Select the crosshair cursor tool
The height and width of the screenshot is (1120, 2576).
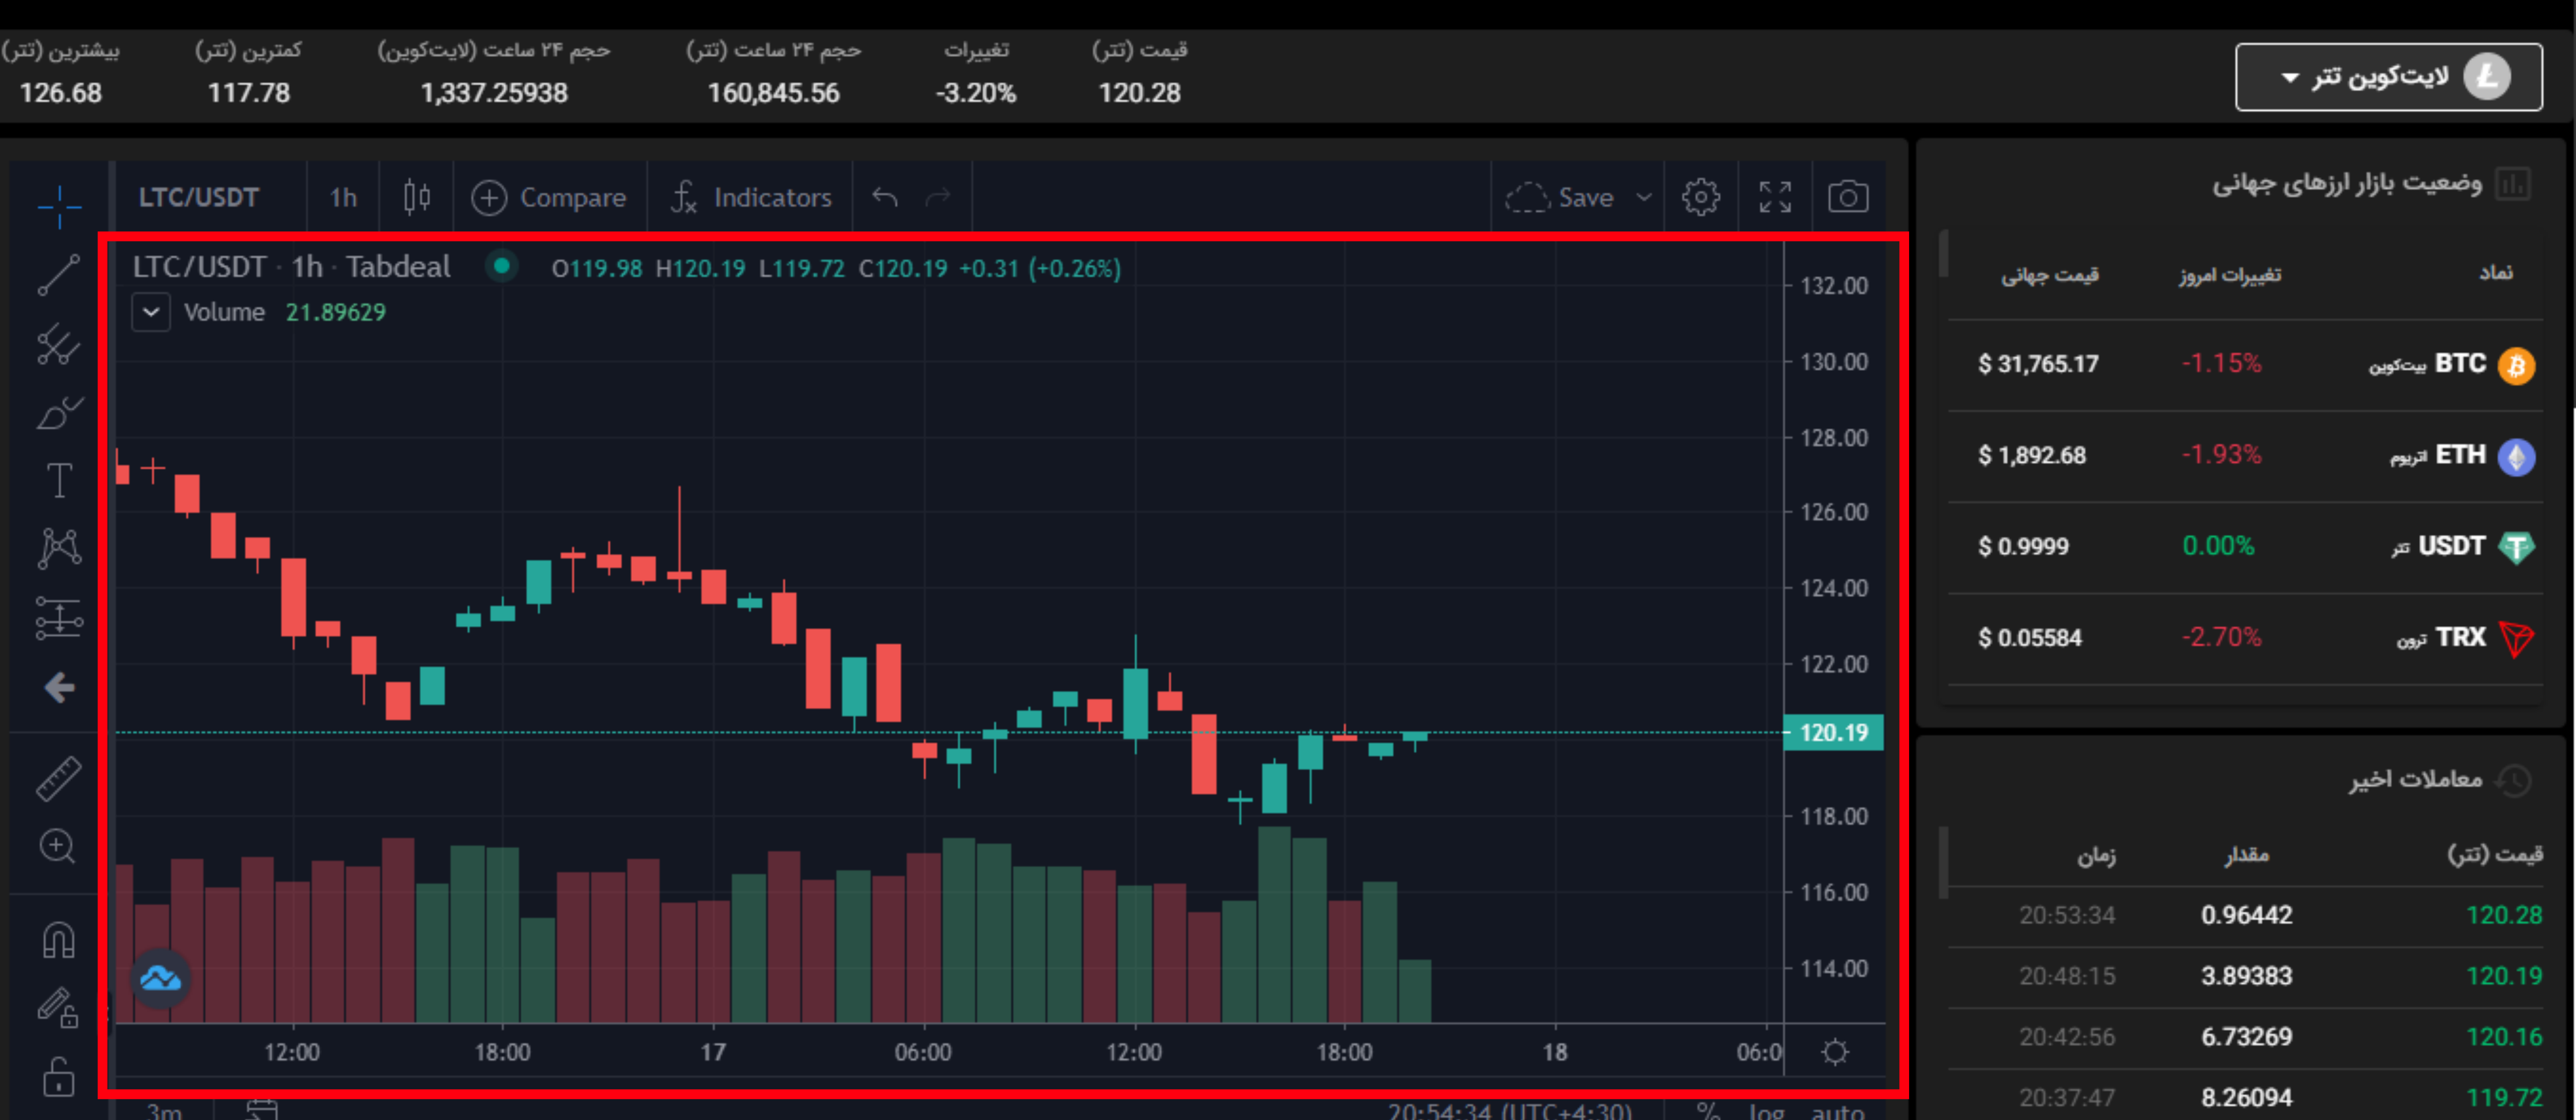click(x=59, y=206)
